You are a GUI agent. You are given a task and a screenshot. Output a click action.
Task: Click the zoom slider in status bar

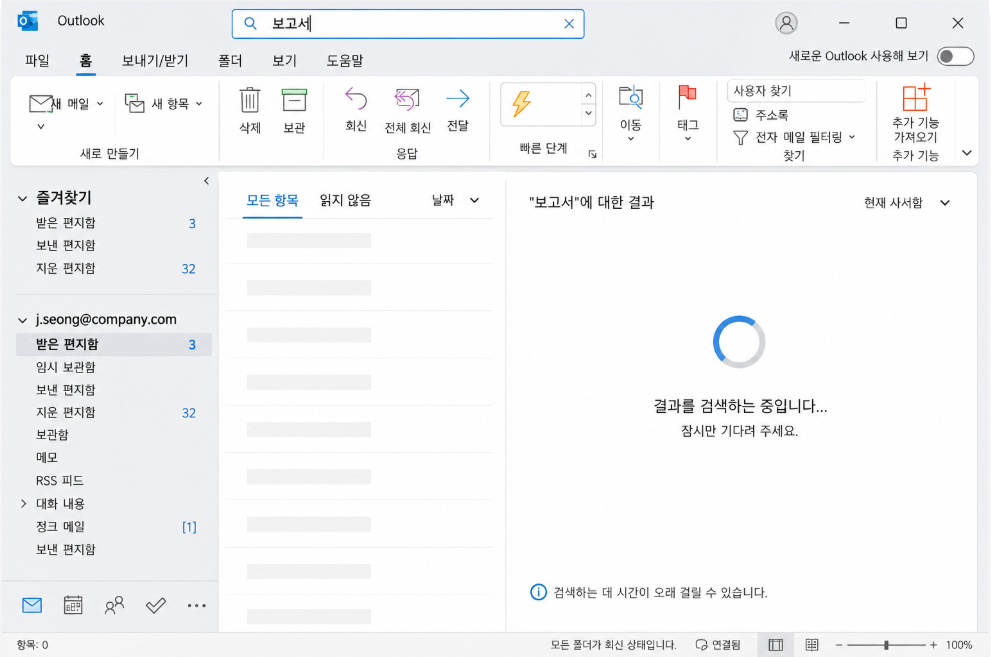point(886,645)
